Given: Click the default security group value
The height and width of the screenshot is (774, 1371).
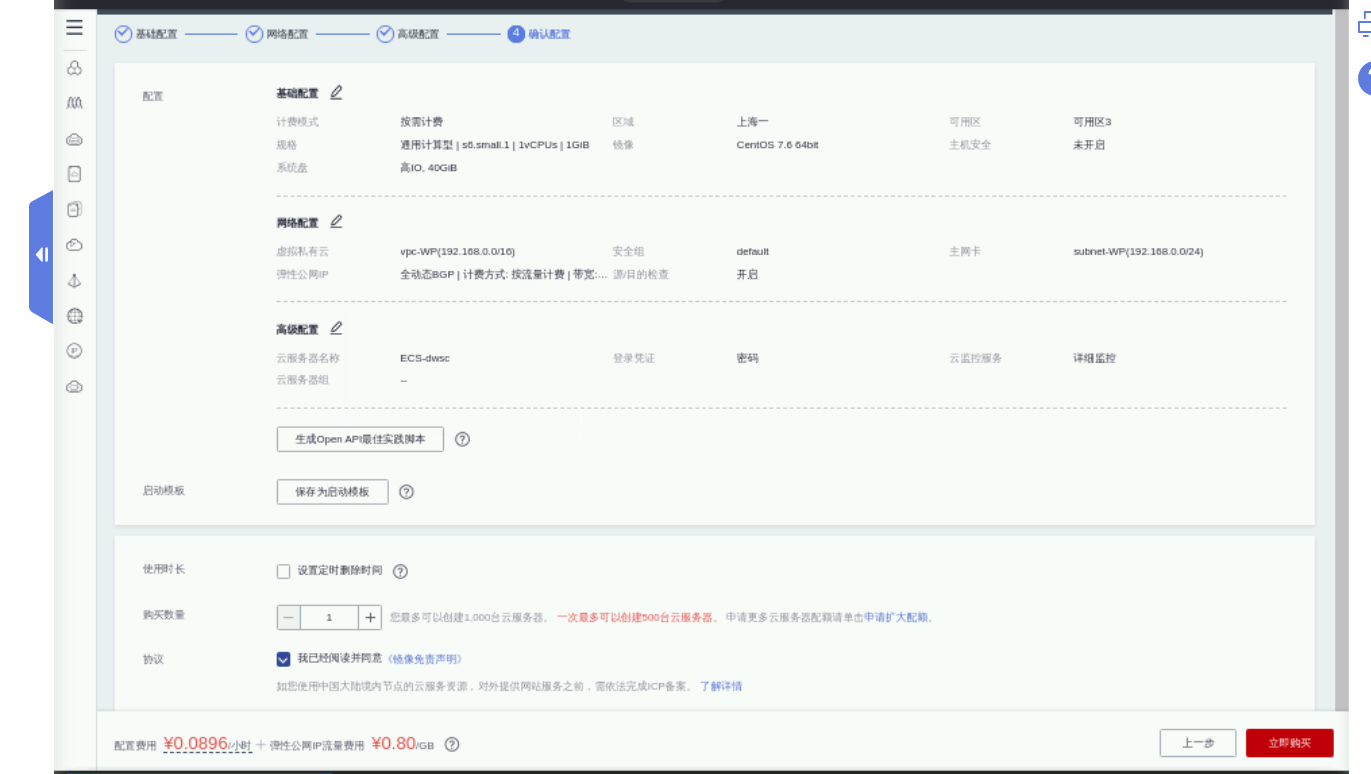Looking at the screenshot, I should click(753, 252).
